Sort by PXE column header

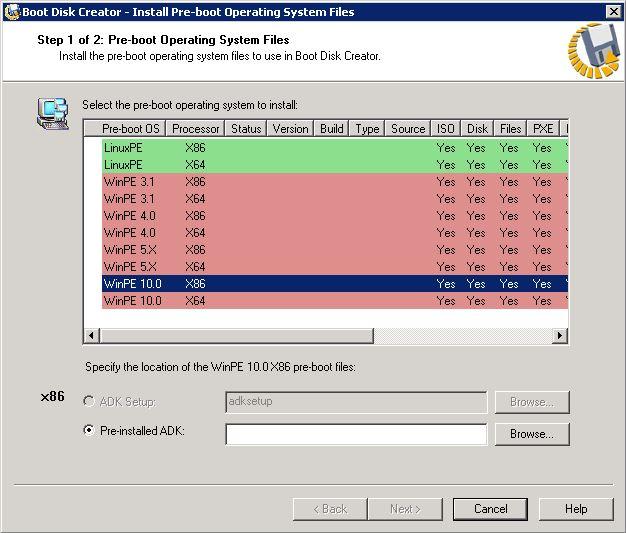543,129
